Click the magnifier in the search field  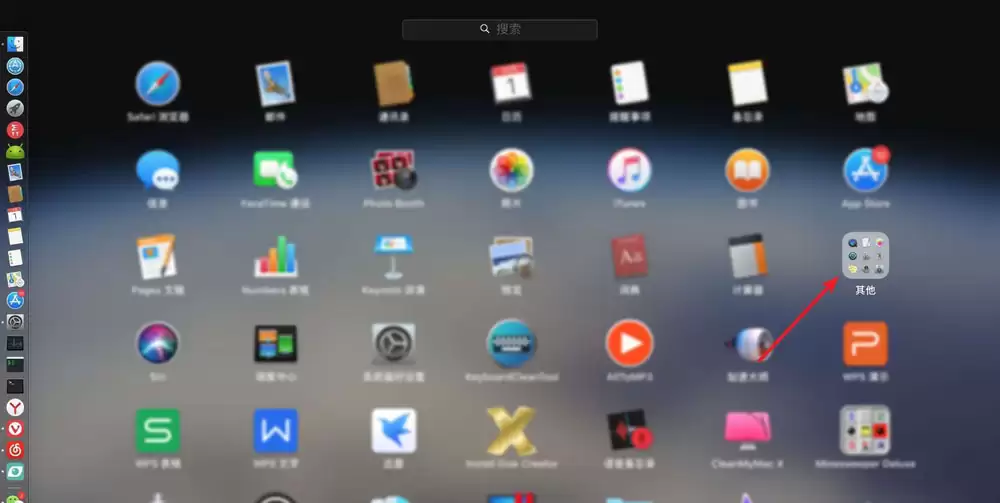click(485, 29)
